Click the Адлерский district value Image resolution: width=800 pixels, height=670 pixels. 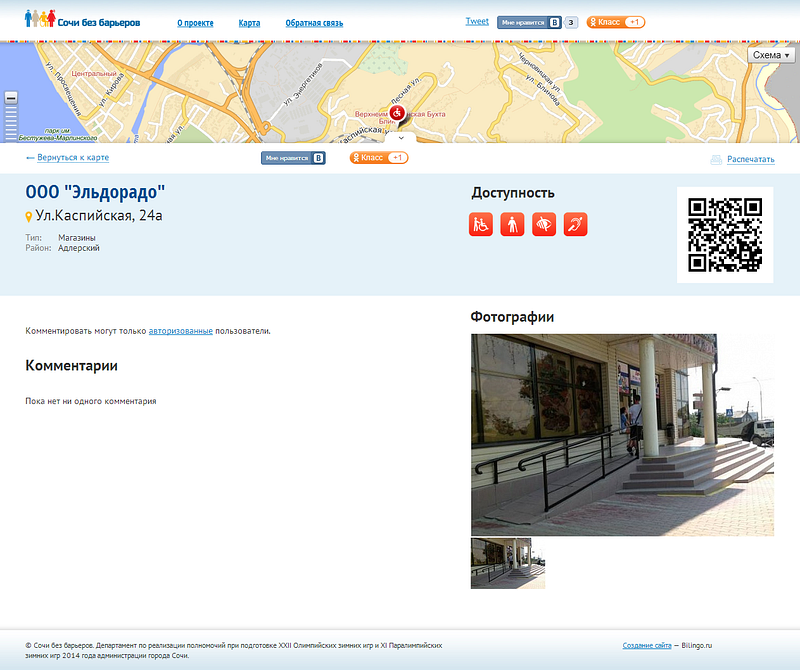[79, 248]
